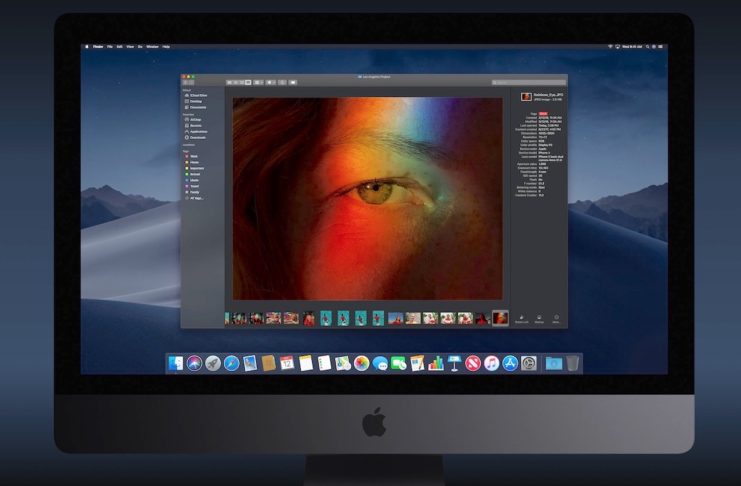Image resolution: width=741 pixels, height=486 pixels.
Task: Open the group-by arrange dropdown in Finder toolbar
Action: pyautogui.click(x=258, y=82)
